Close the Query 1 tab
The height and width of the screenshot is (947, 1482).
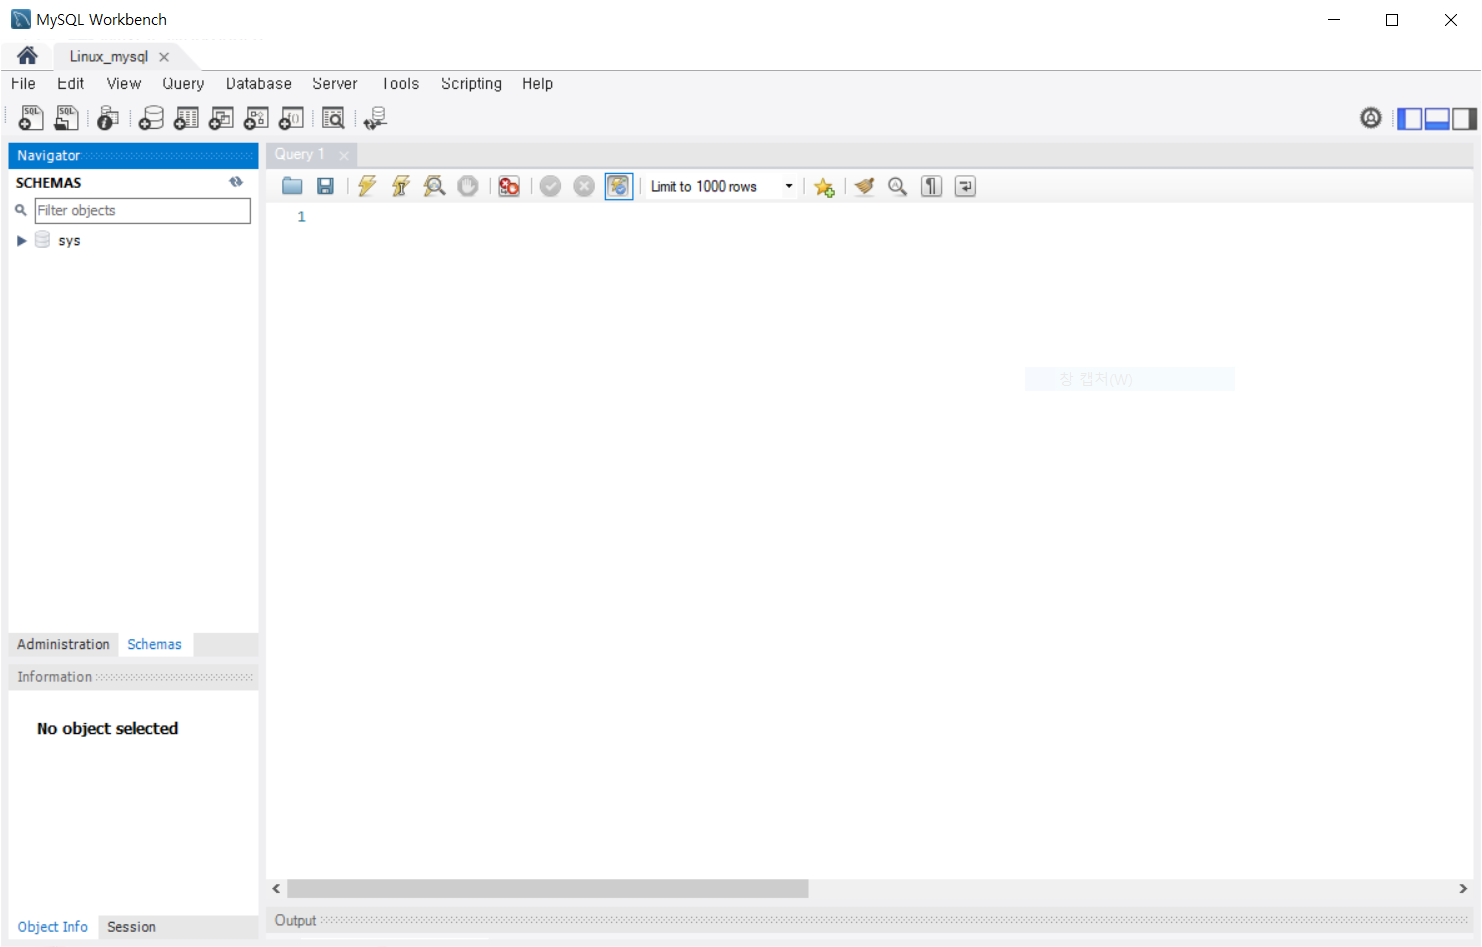pos(344,155)
